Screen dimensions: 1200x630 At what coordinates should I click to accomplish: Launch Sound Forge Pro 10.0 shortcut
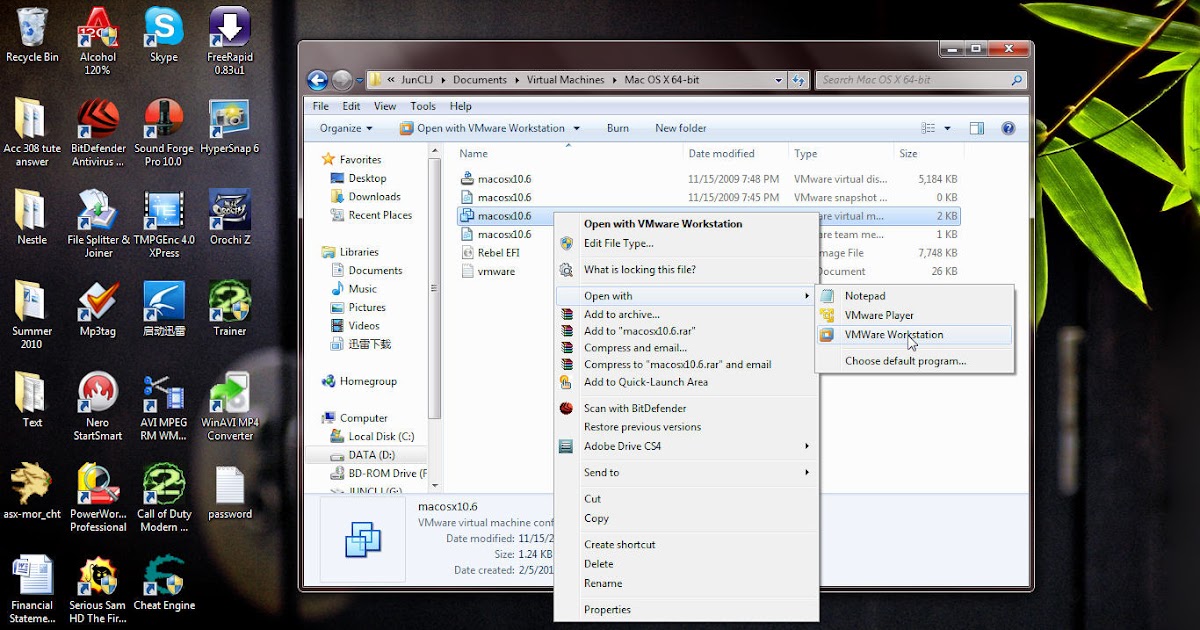pos(163,133)
